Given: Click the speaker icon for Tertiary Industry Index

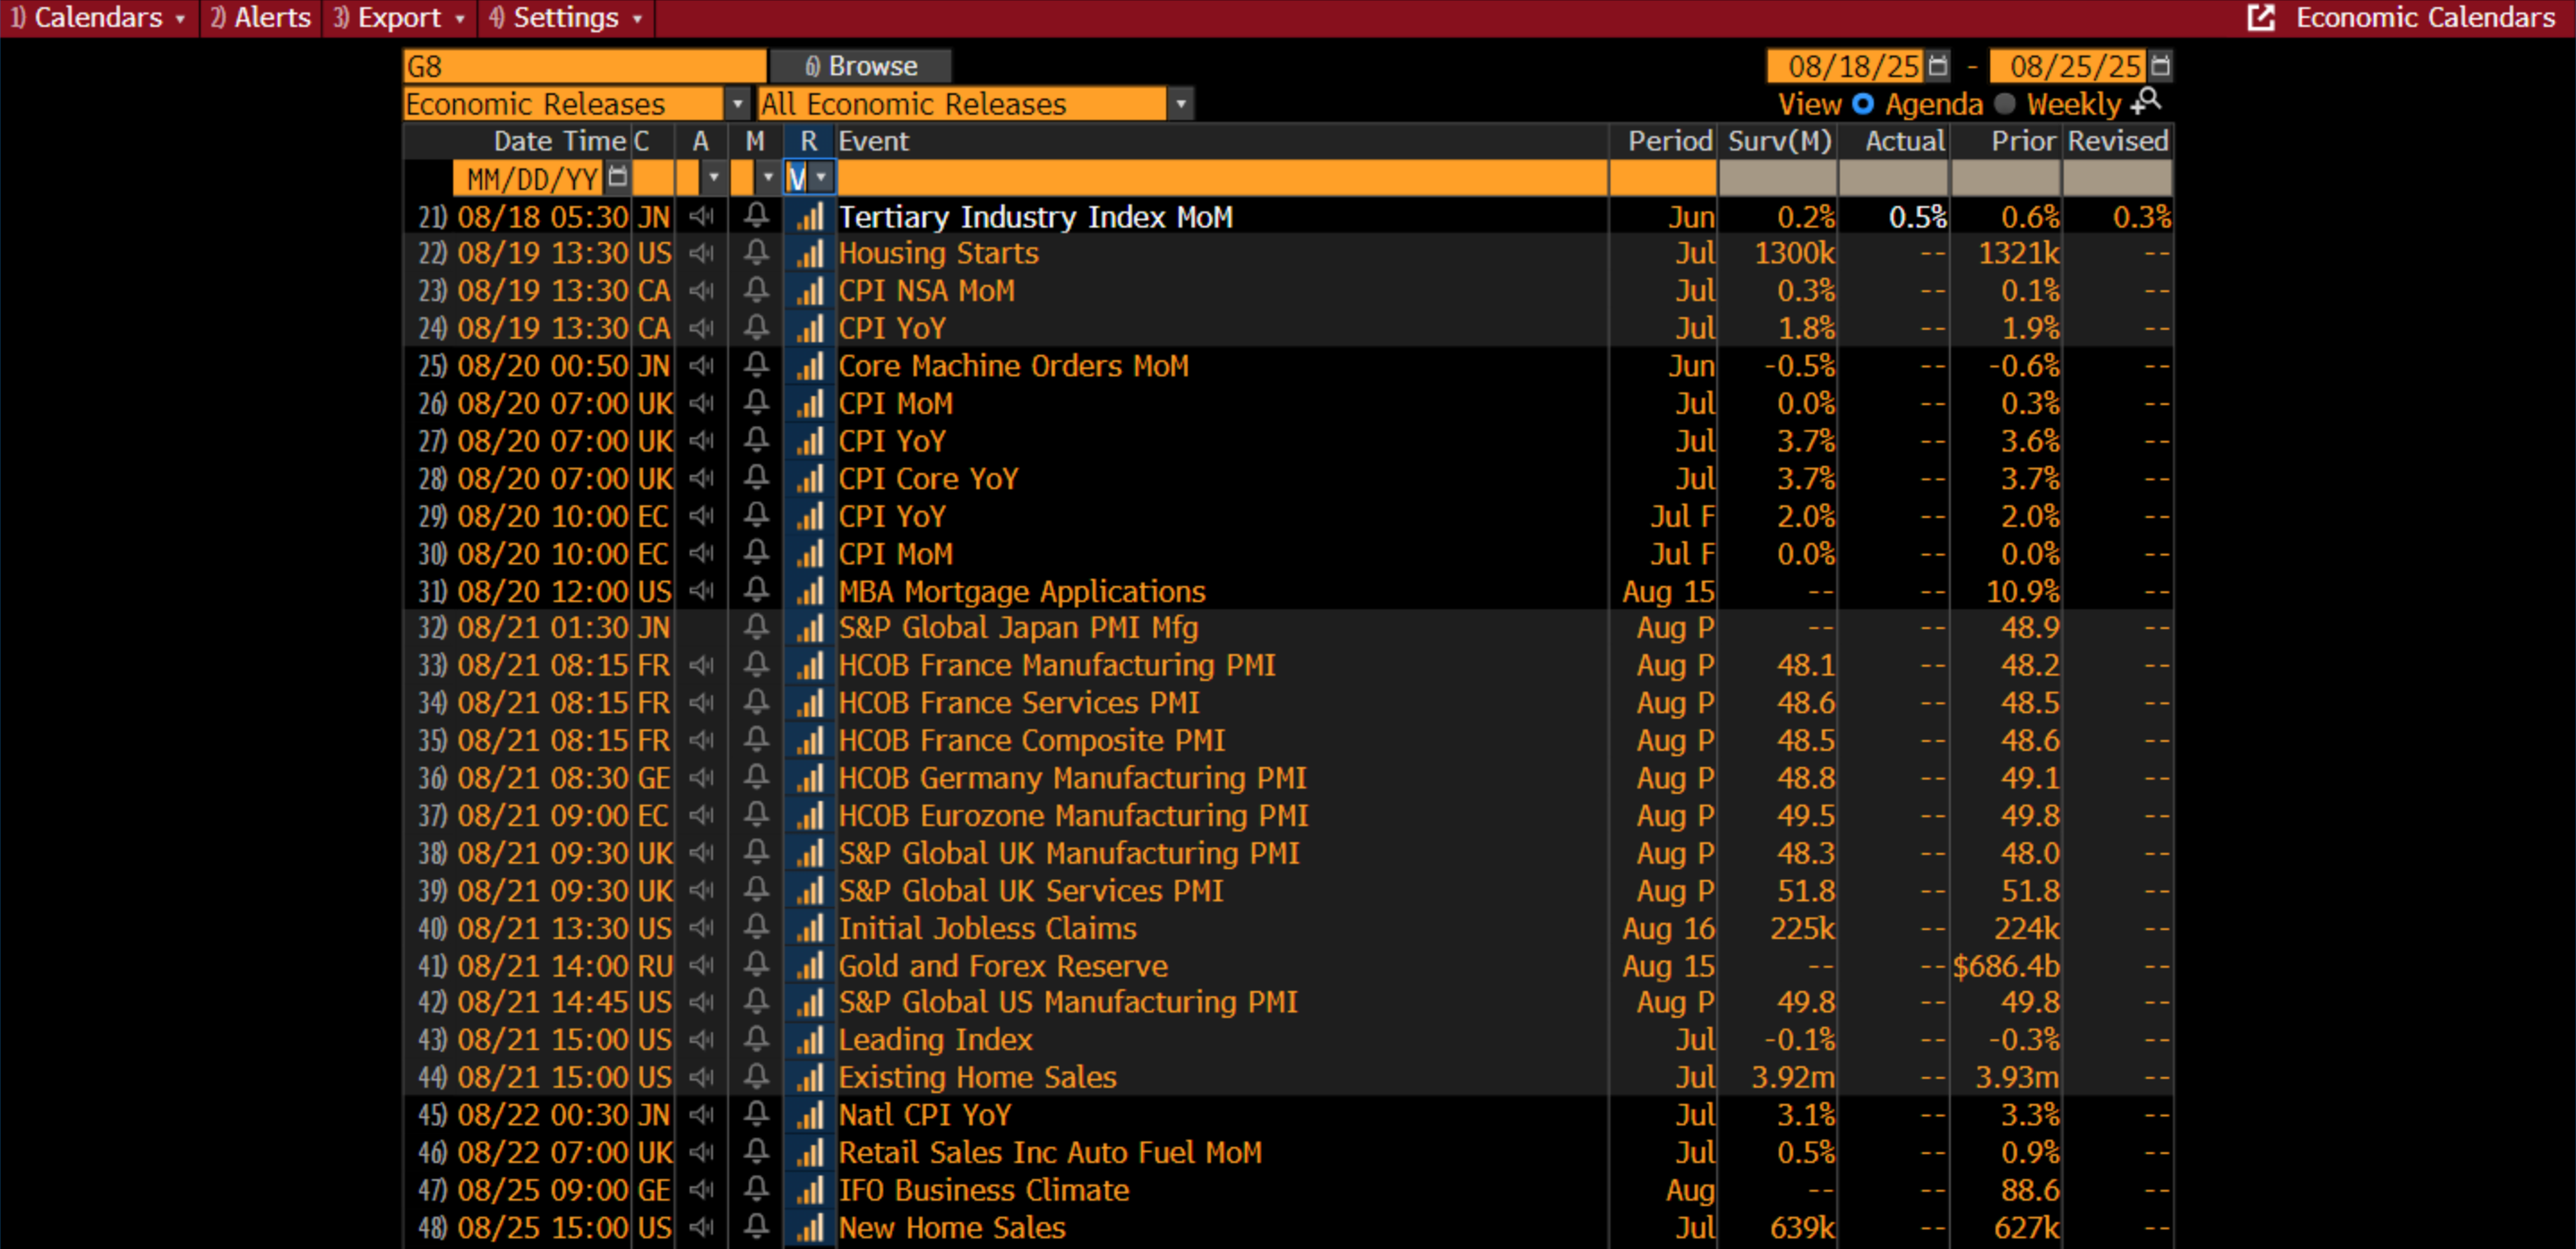Looking at the screenshot, I should (702, 216).
